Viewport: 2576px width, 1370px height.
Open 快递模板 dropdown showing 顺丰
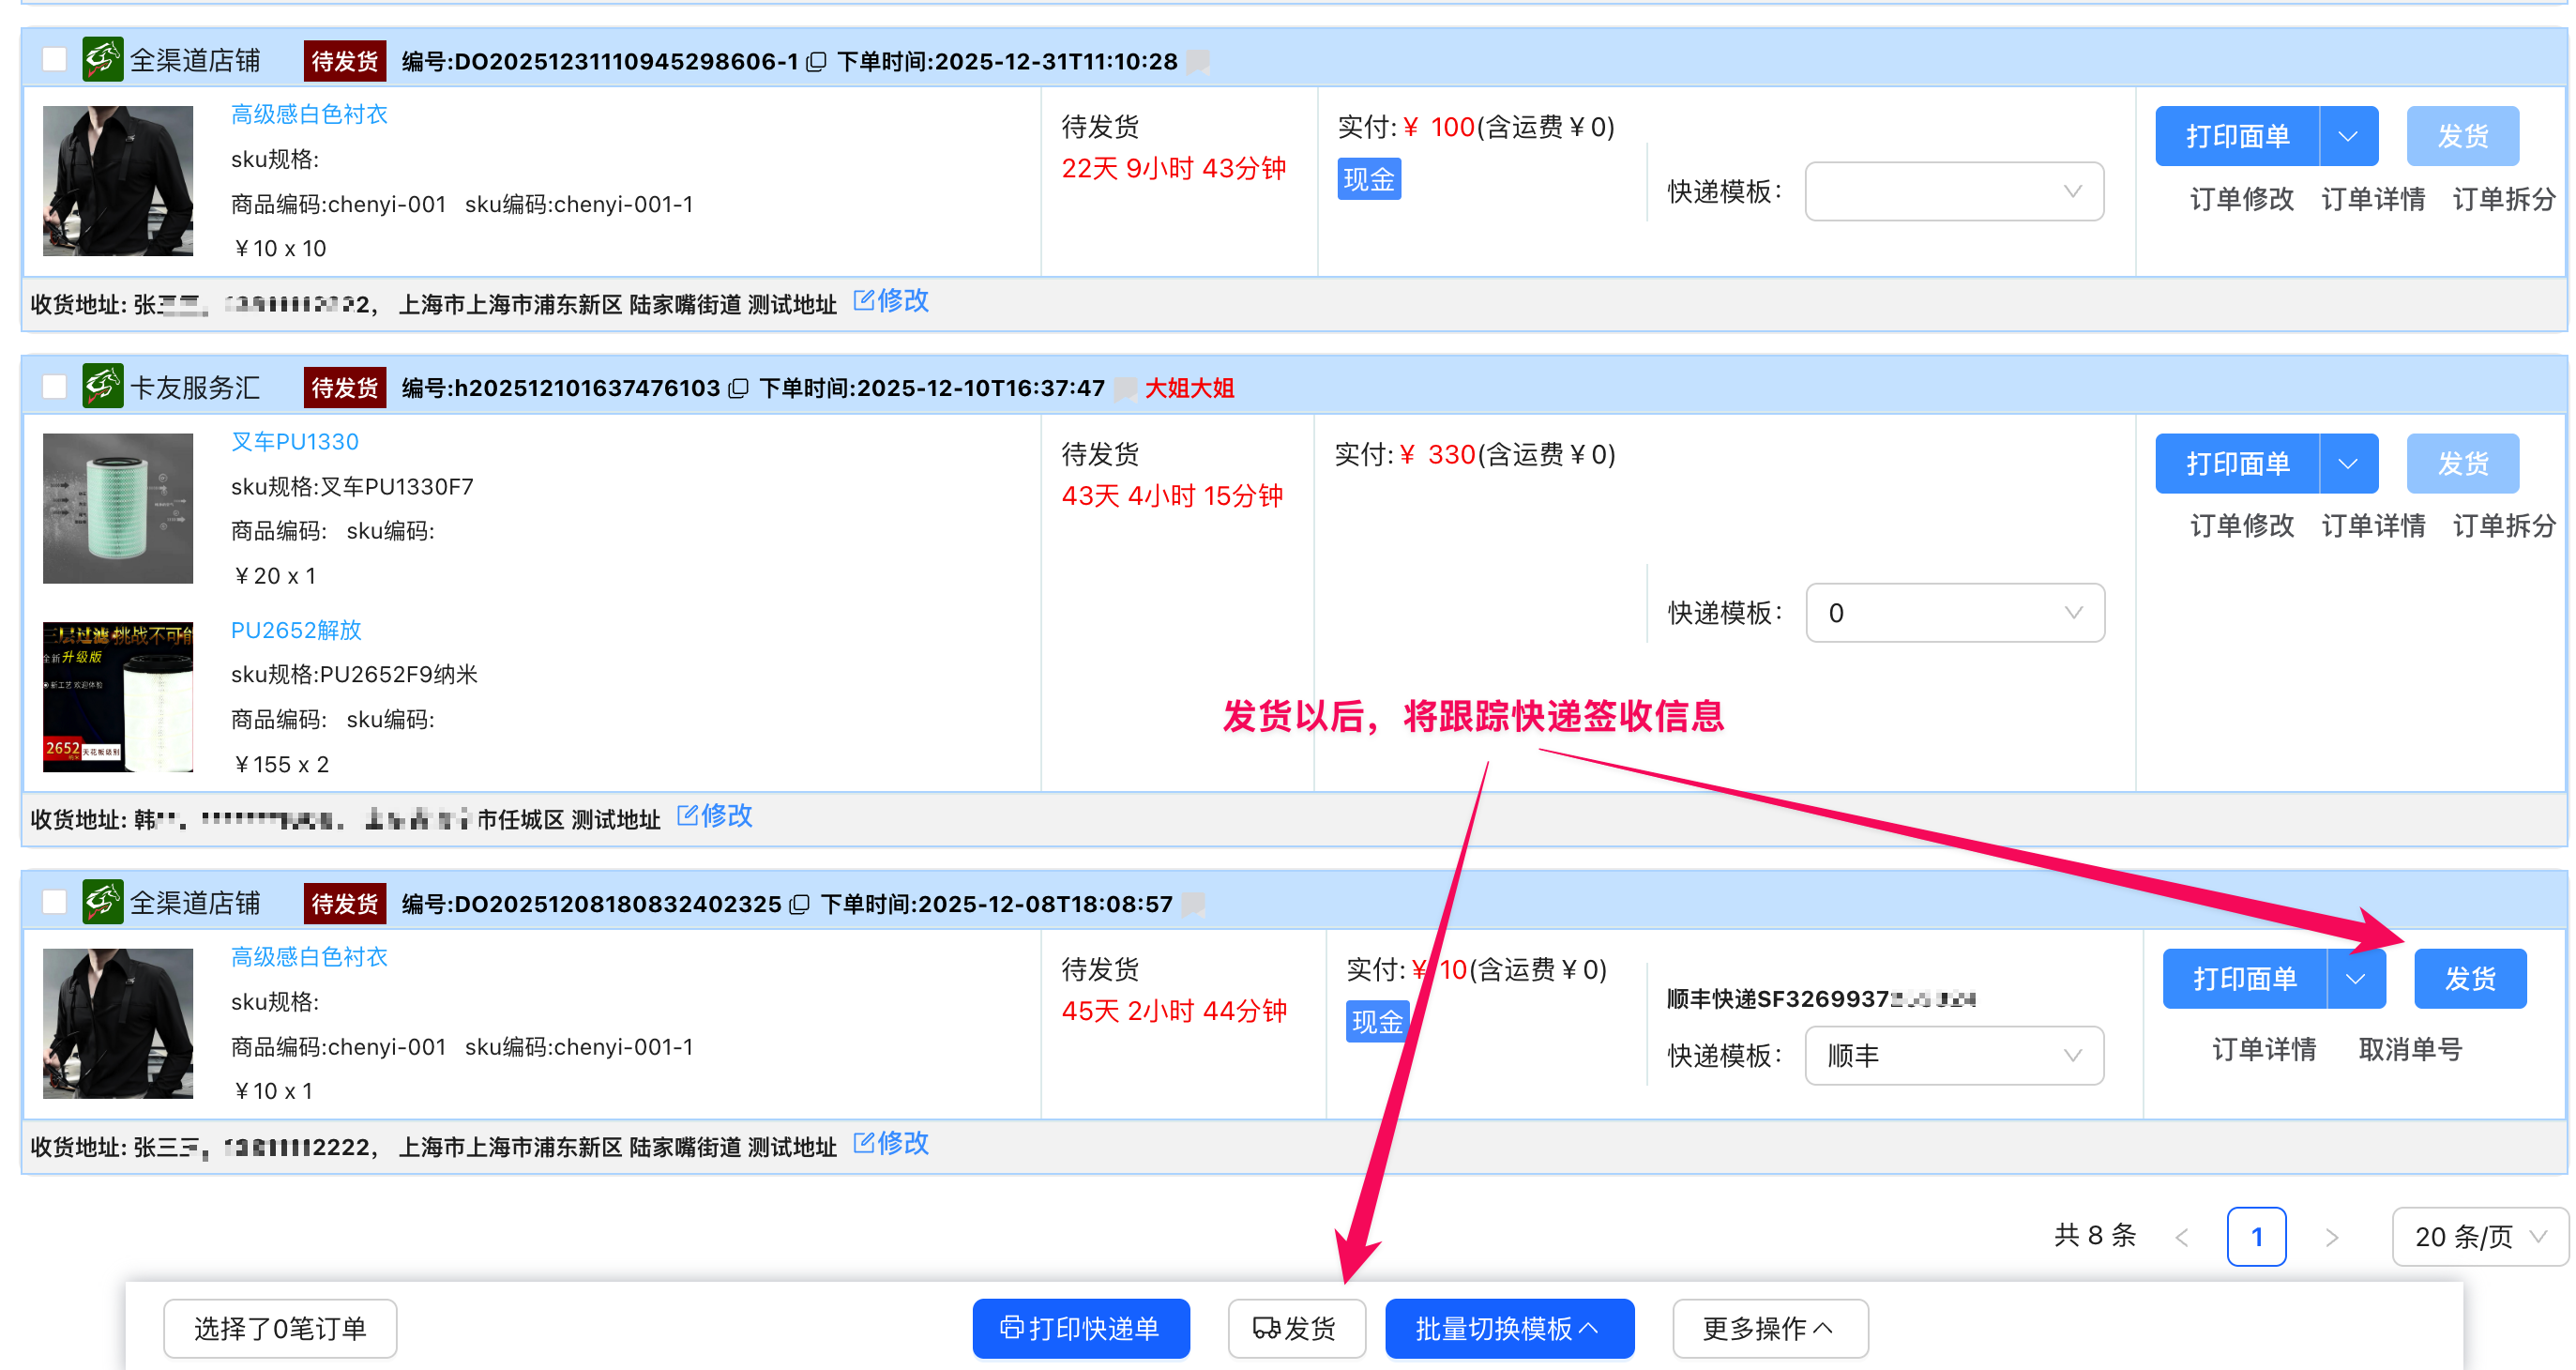(1953, 1055)
